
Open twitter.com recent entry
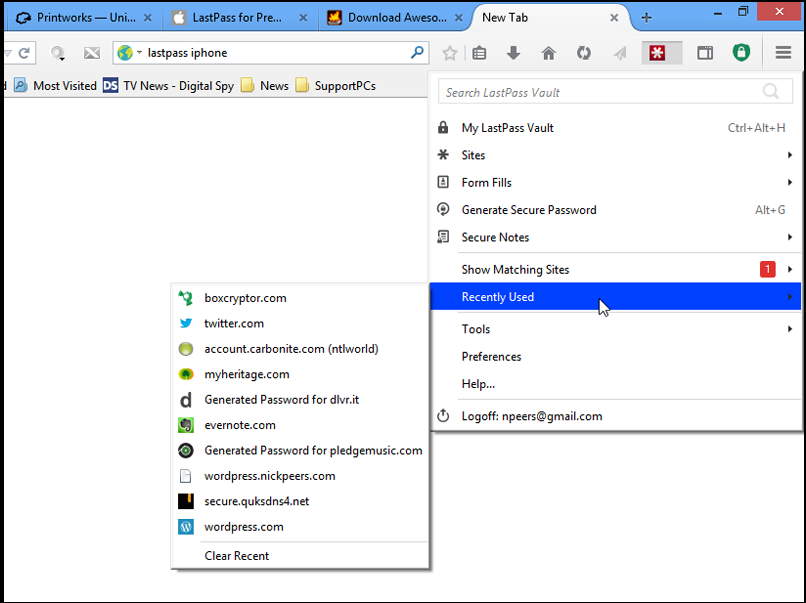click(x=300, y=323)
